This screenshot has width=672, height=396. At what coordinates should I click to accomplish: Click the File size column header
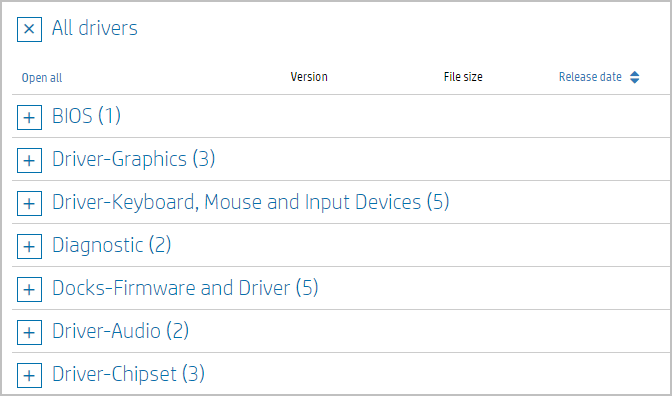463,77
